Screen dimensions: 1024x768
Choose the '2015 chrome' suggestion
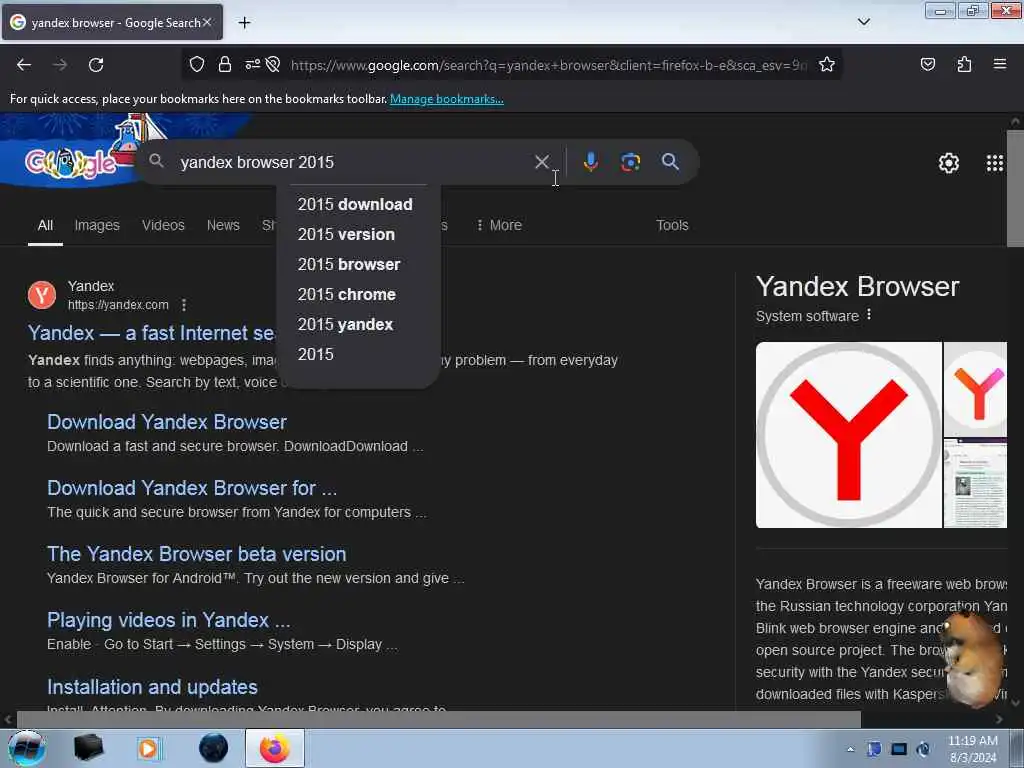coord(347,295)
